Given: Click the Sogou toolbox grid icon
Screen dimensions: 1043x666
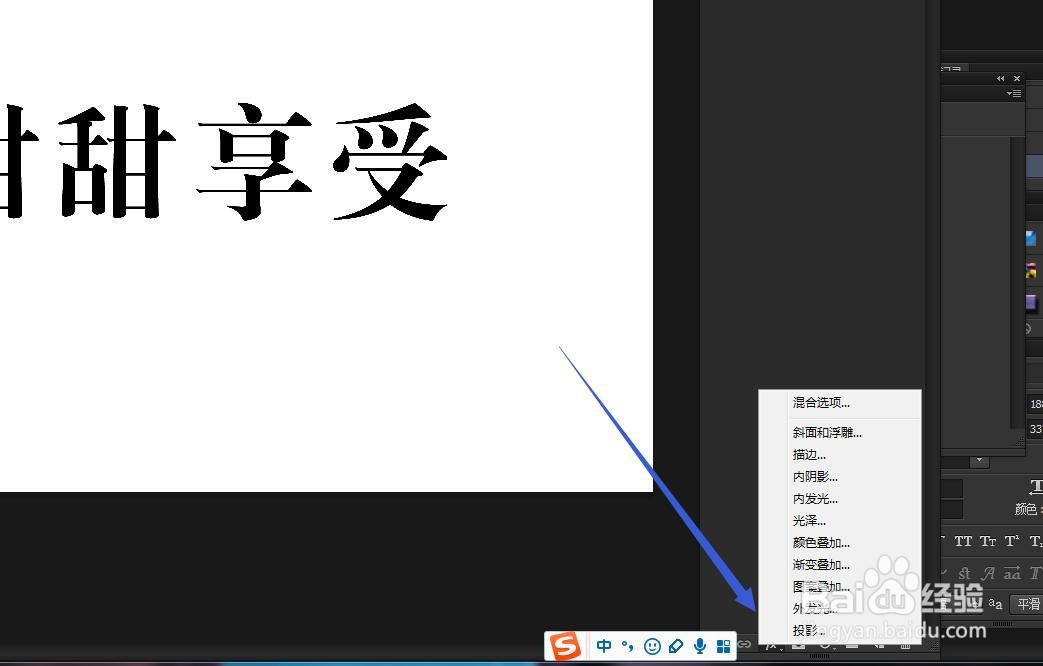Looking at the screenshot, I should coord(724,645).
